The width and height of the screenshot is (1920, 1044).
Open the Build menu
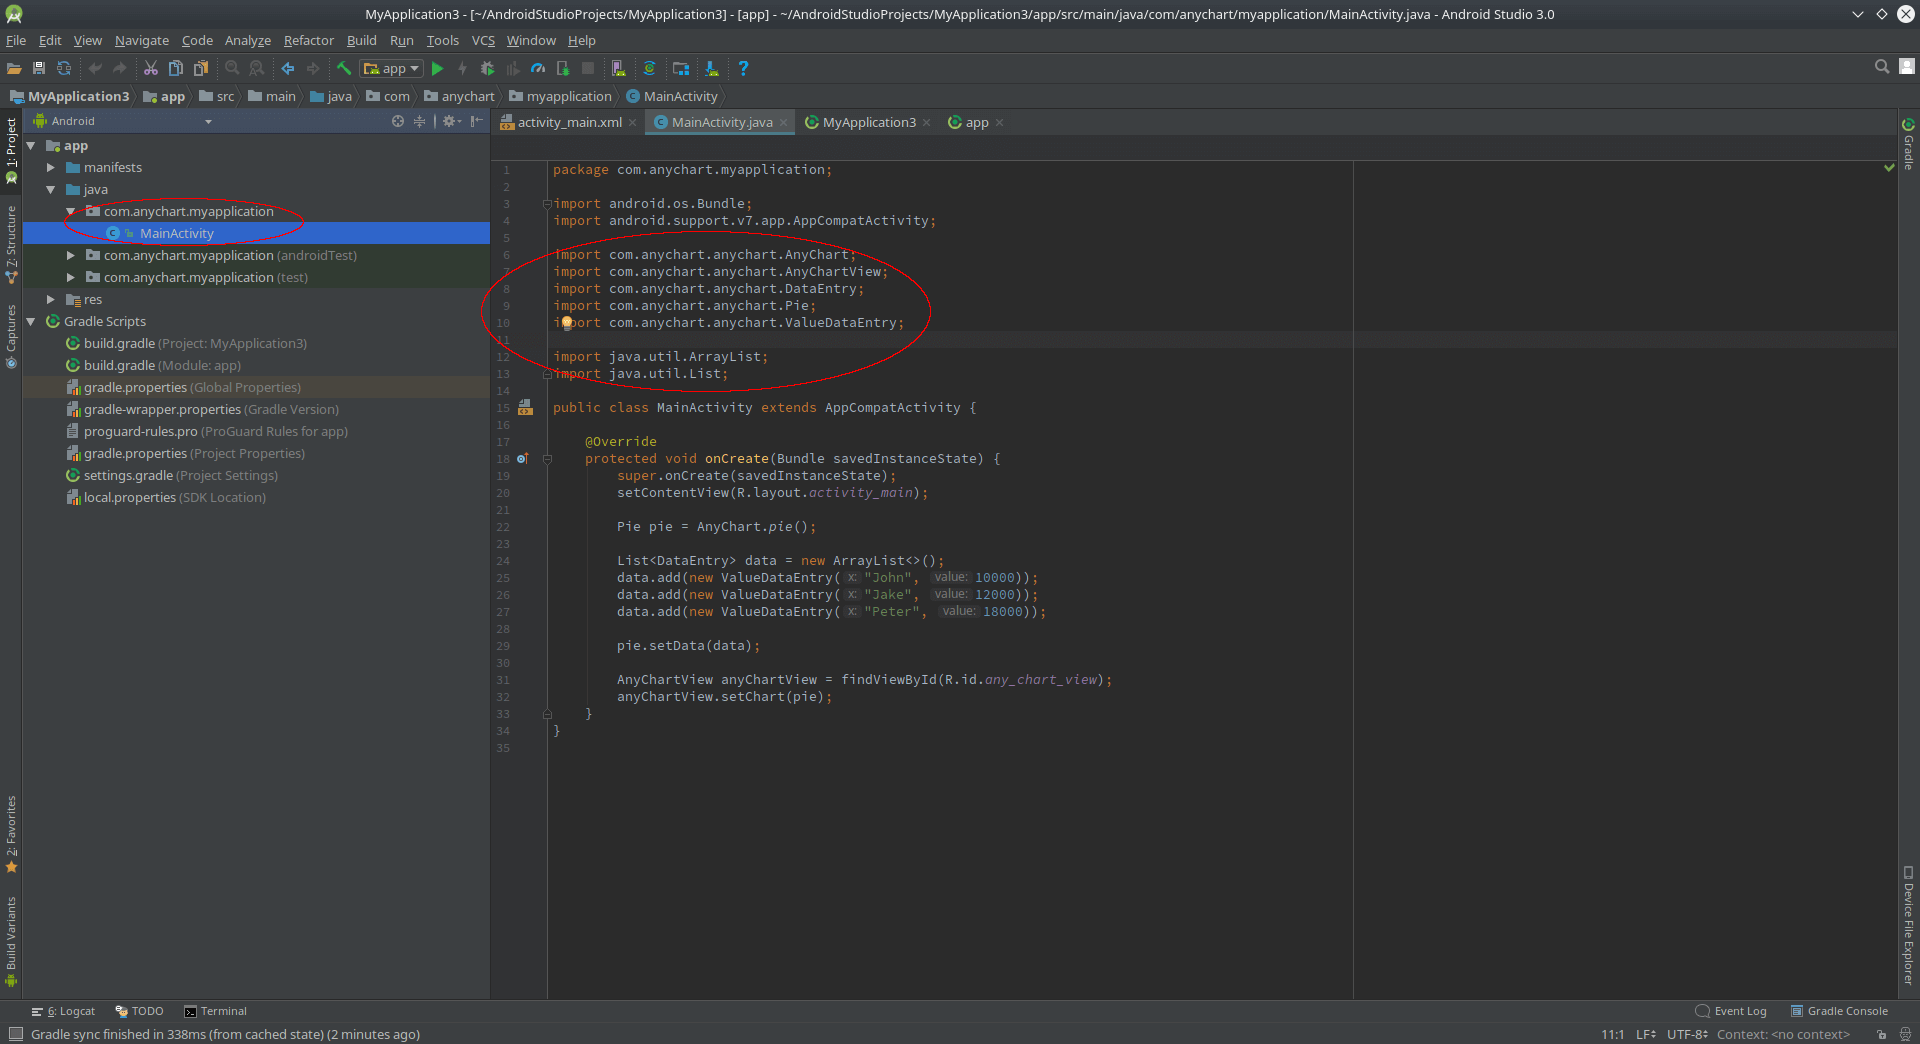(361, 40)
